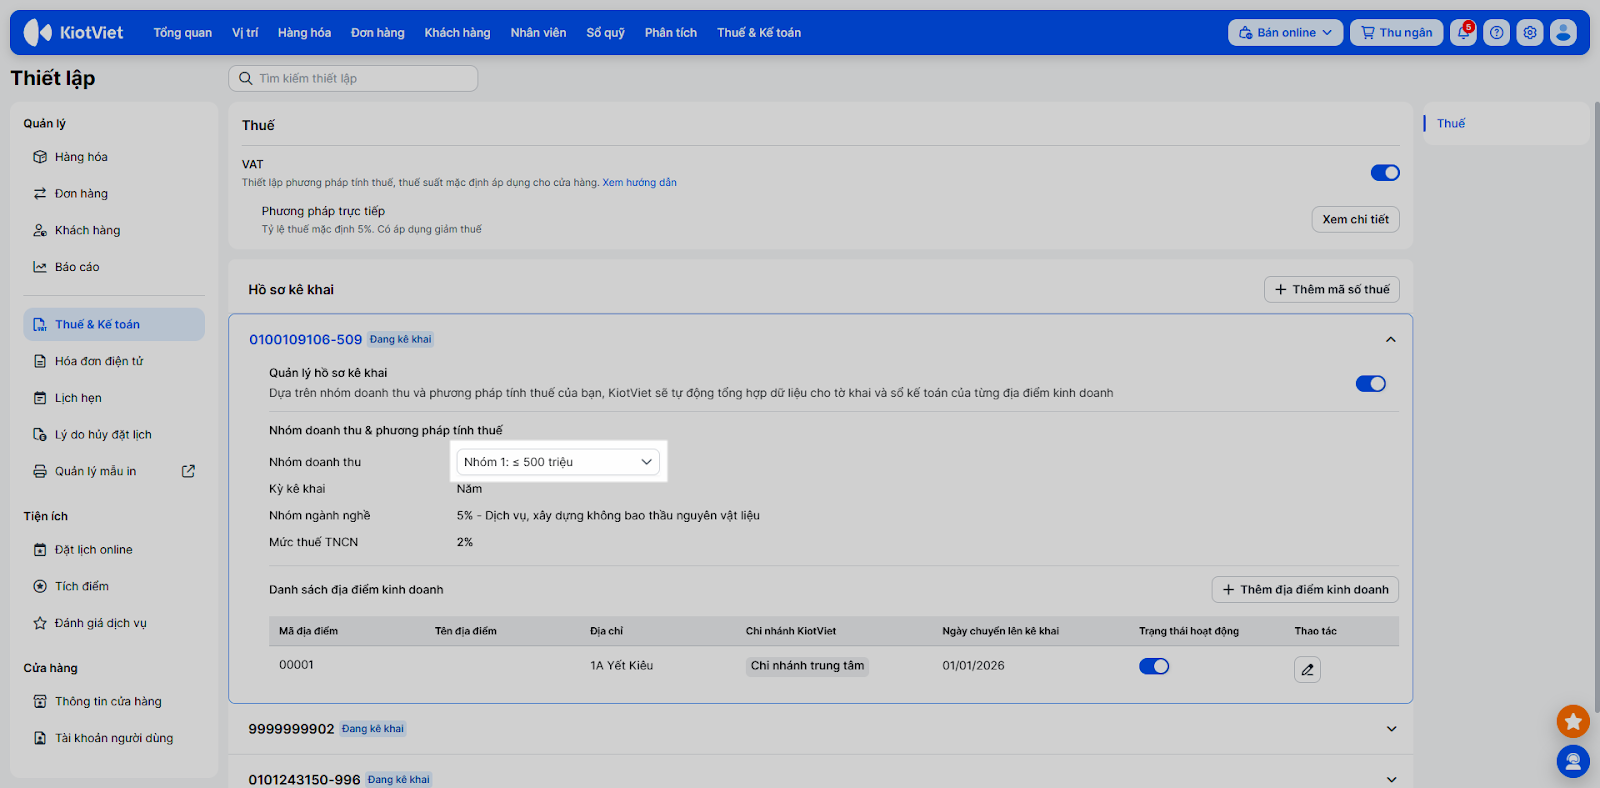
Task: Open external link icon beside Quản lý mẫu in
Action: [188, 471]
